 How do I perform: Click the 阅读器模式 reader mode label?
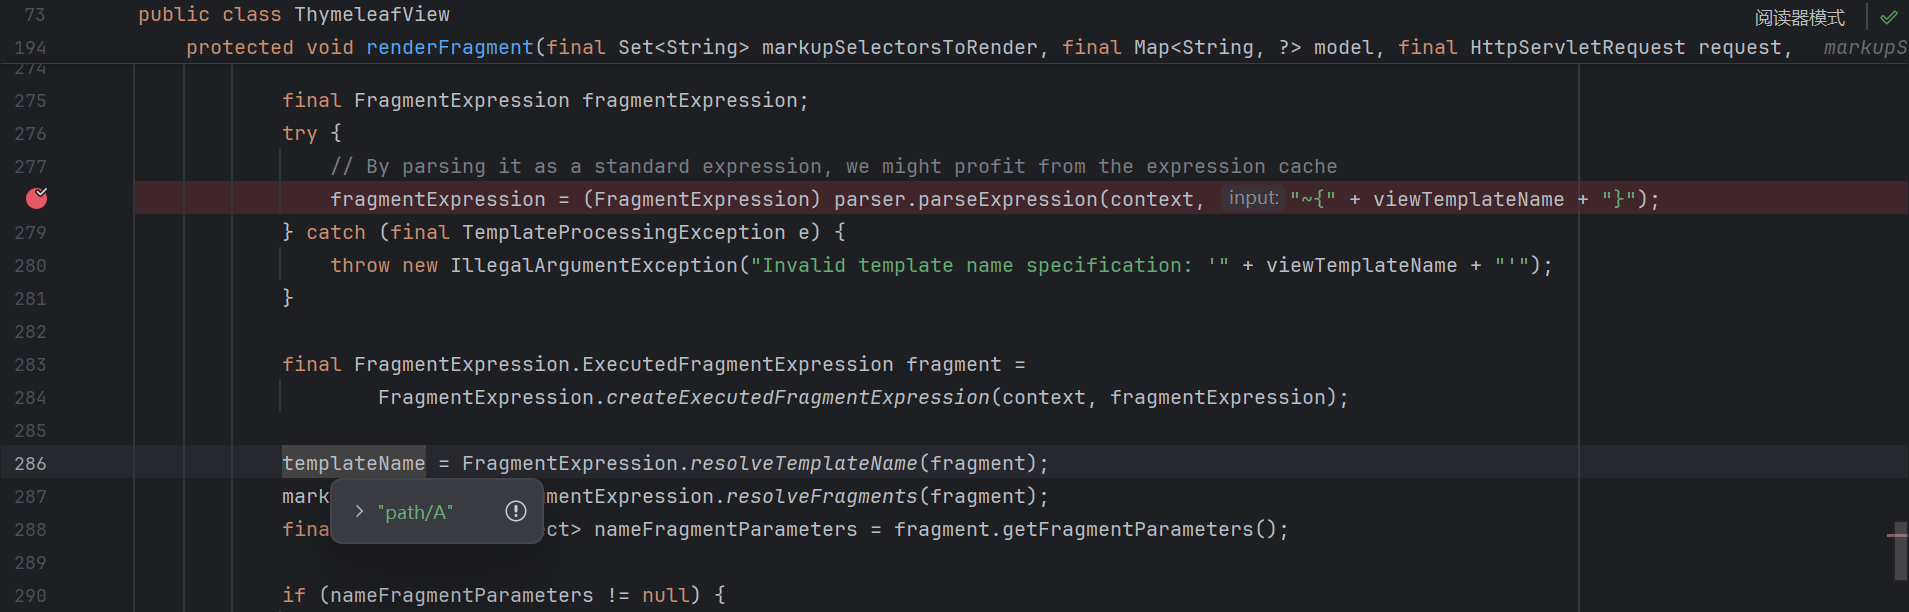click(1799, 17)
